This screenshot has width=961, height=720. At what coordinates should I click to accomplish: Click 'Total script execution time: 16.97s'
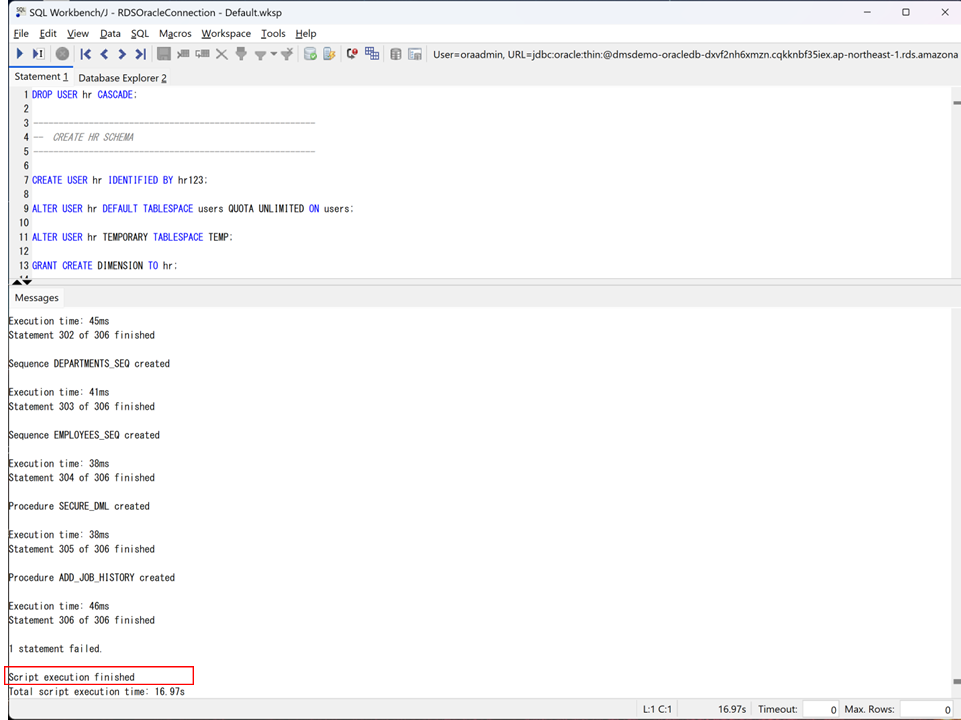coord(96,692)
